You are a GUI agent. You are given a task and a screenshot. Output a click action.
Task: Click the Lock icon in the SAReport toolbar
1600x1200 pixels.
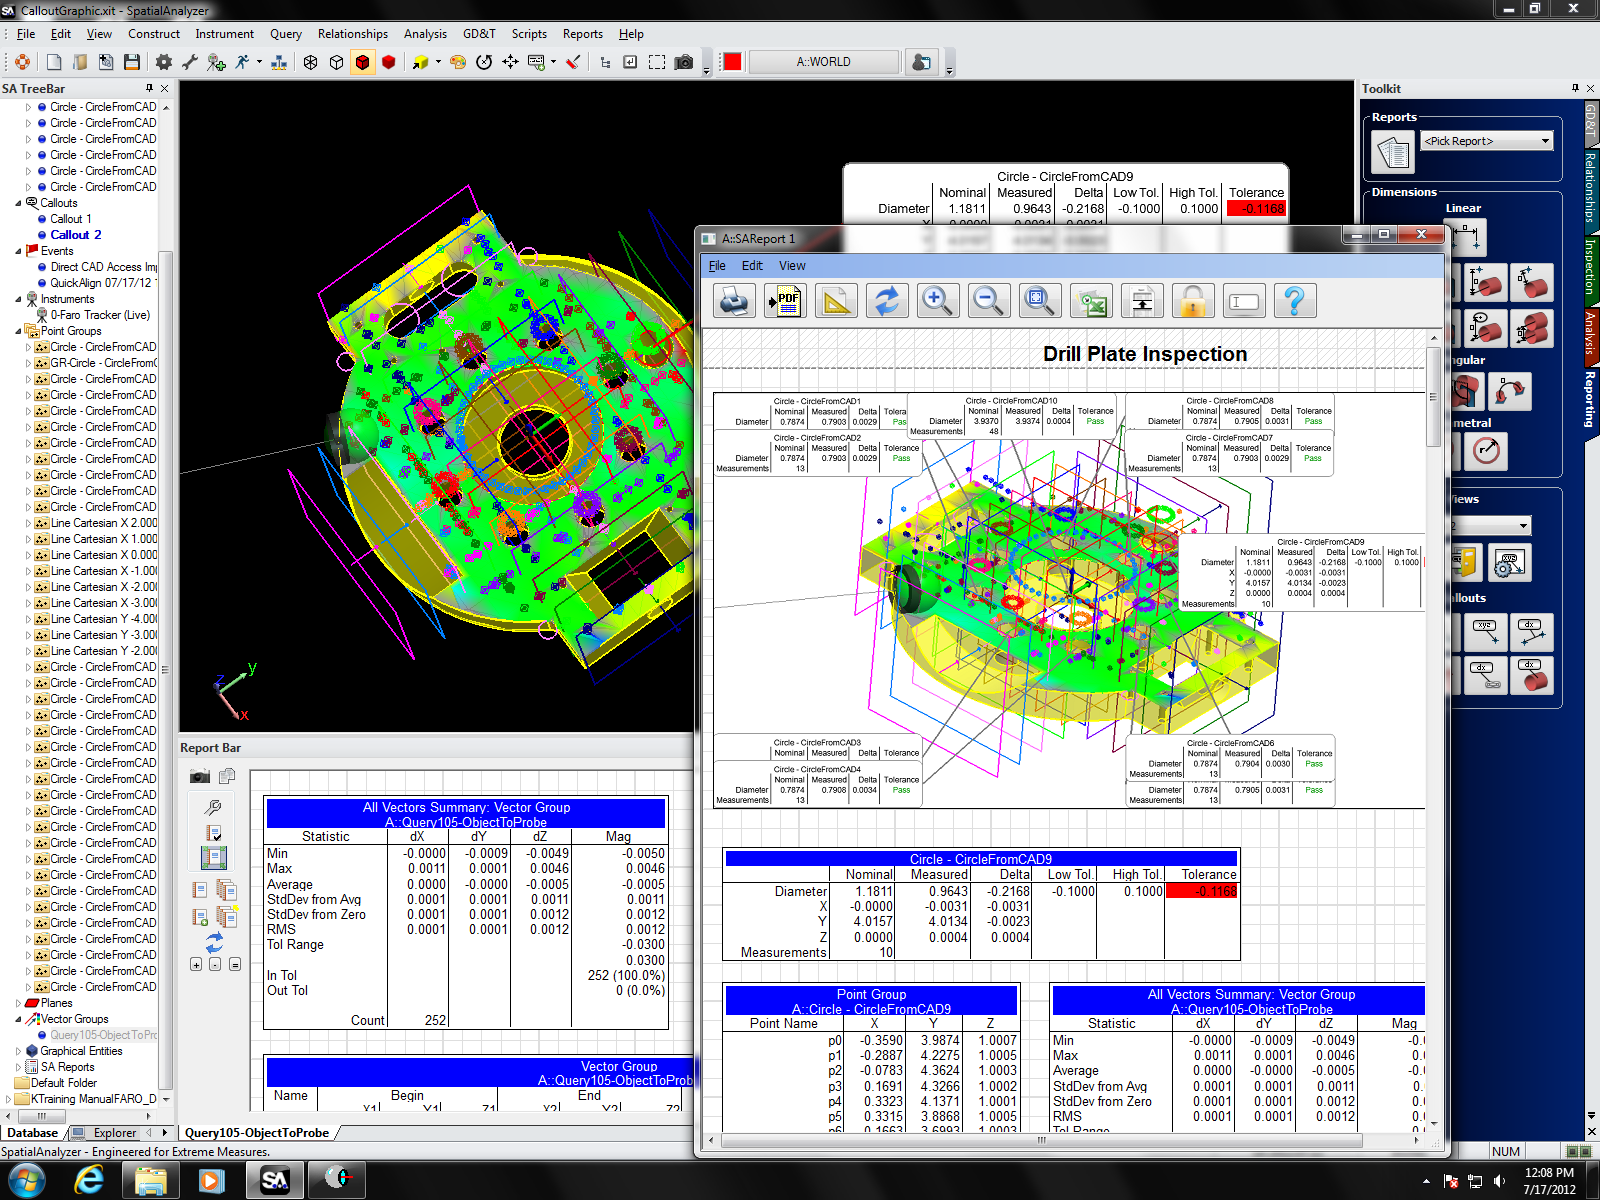(1192, 300)
